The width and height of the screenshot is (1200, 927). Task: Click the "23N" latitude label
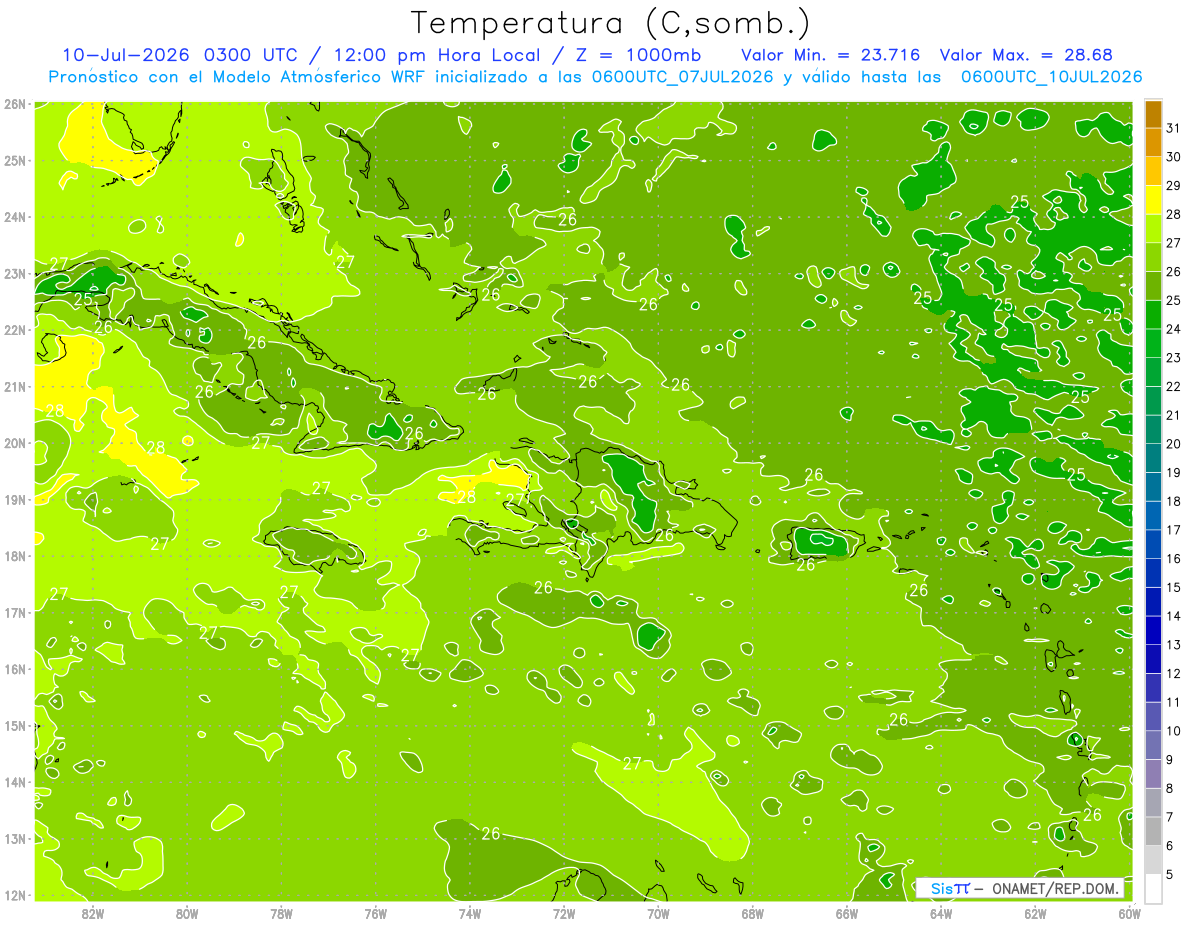(15, 274)
